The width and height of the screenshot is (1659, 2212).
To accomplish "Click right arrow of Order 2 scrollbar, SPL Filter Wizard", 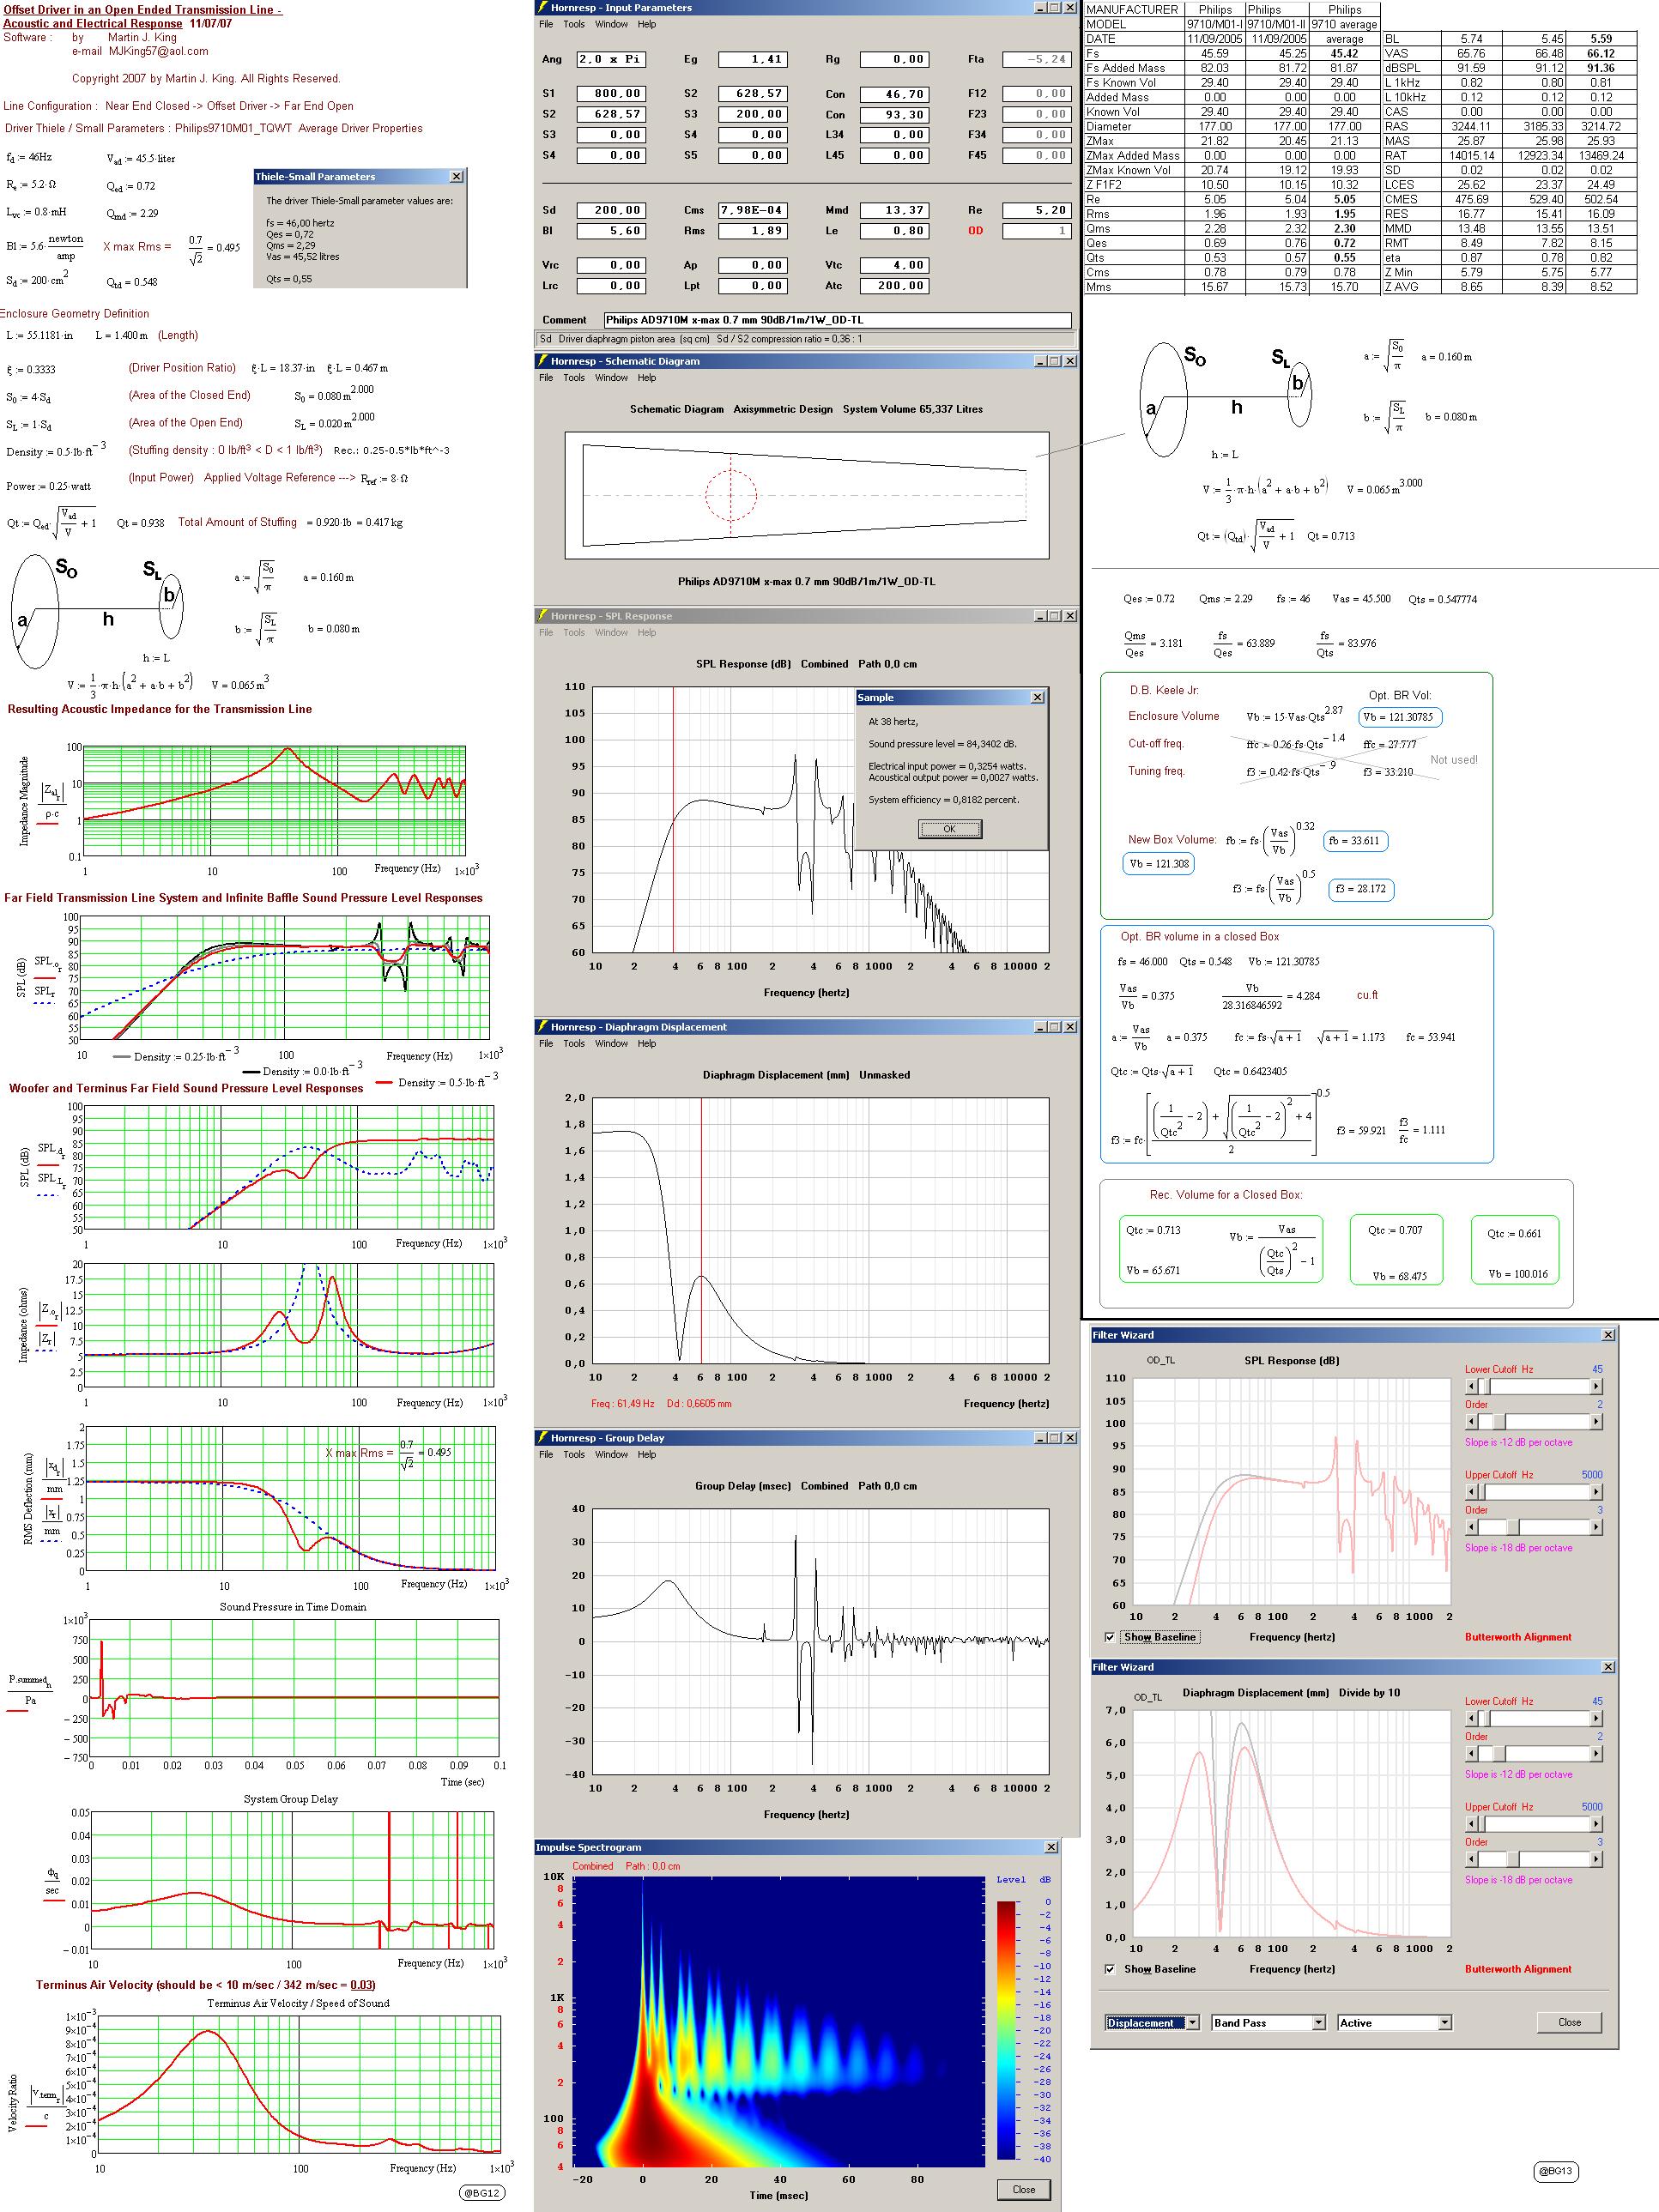I will [1596, 1421].
